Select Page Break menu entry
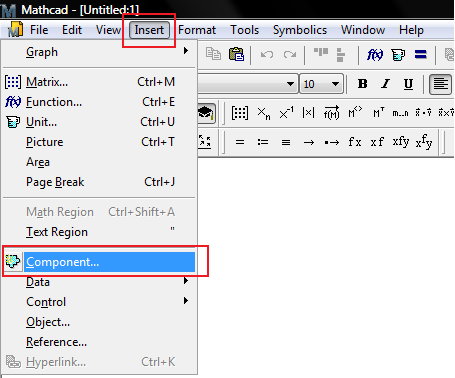The image size is (455, 378). (x=99, y=182)
